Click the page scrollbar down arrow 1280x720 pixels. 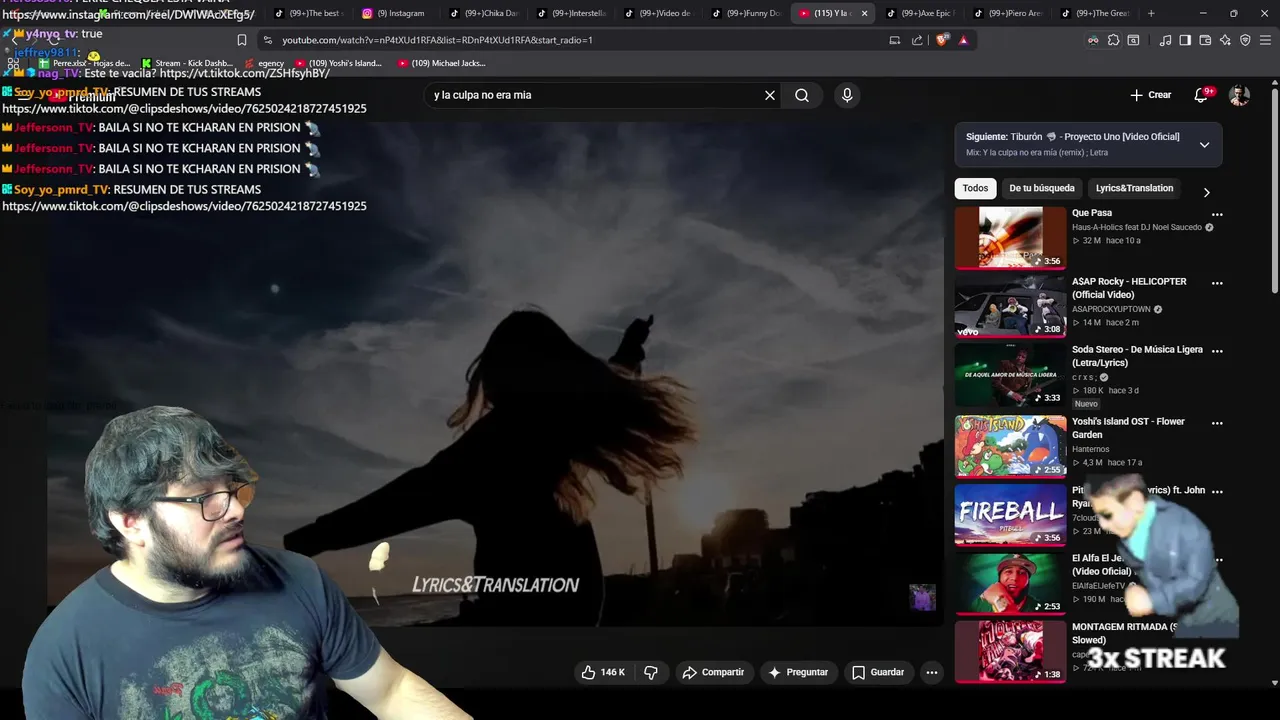(x=1274, y=683)
